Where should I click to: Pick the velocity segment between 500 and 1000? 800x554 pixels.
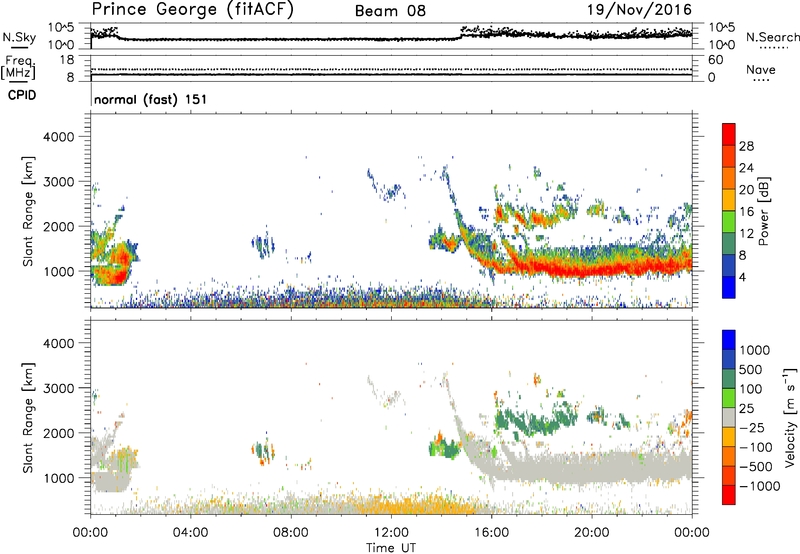point(729,360)
